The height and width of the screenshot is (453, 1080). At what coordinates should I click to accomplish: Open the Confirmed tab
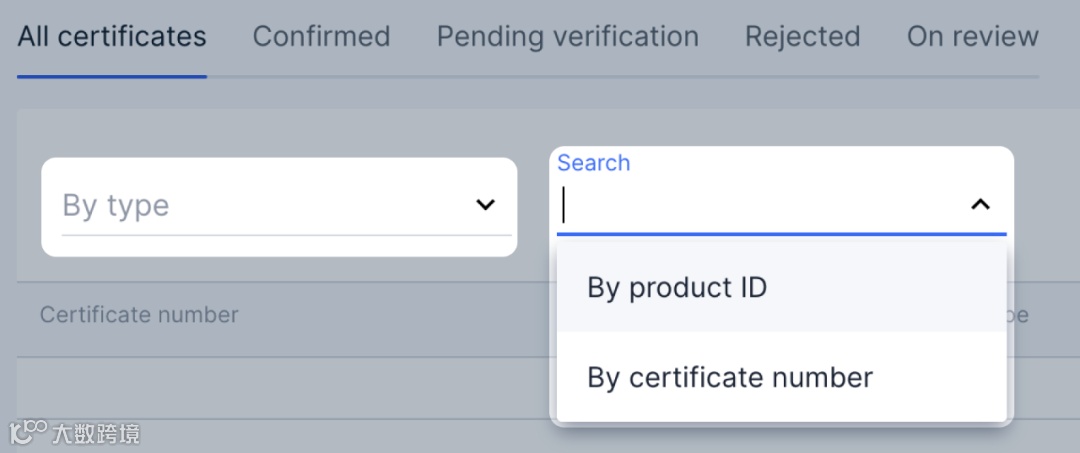click(x=321, y=37)
